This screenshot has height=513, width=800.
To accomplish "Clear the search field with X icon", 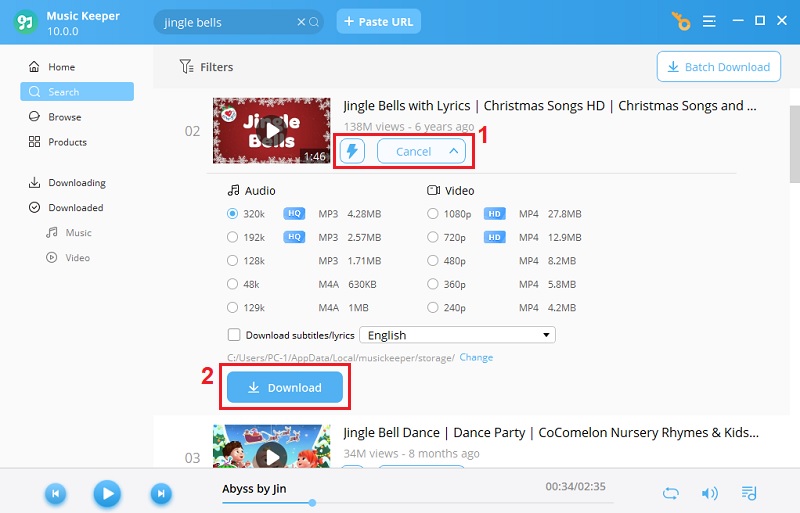I will click(302, 22).
